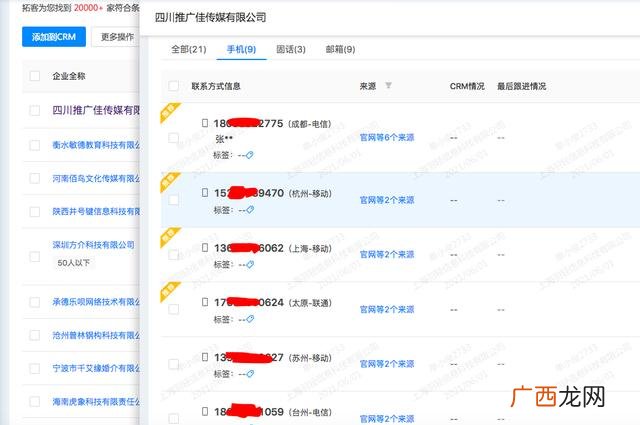
Task: Check the box for 苏州-移动 number row
Action: [x=173, y=364]
